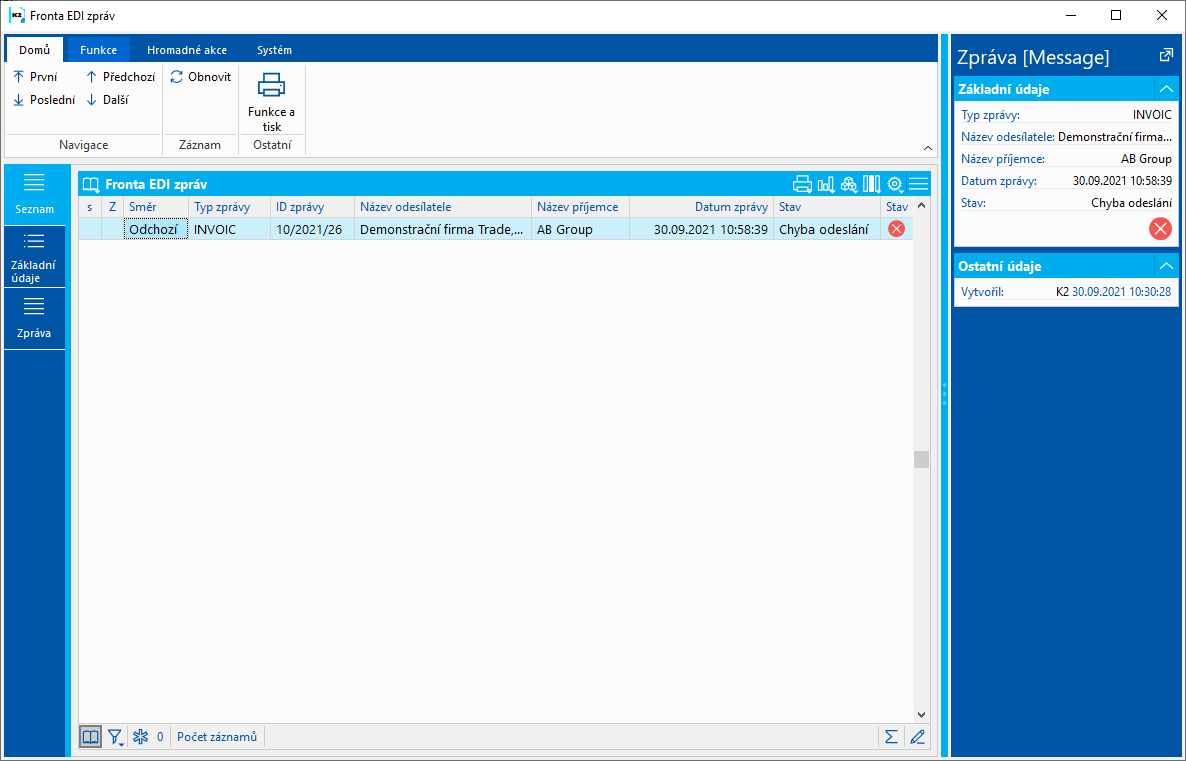Pop out the Zpráva [Message] panel
Viewport: 1186px width, 761px height.
[x=1166, y=55]
